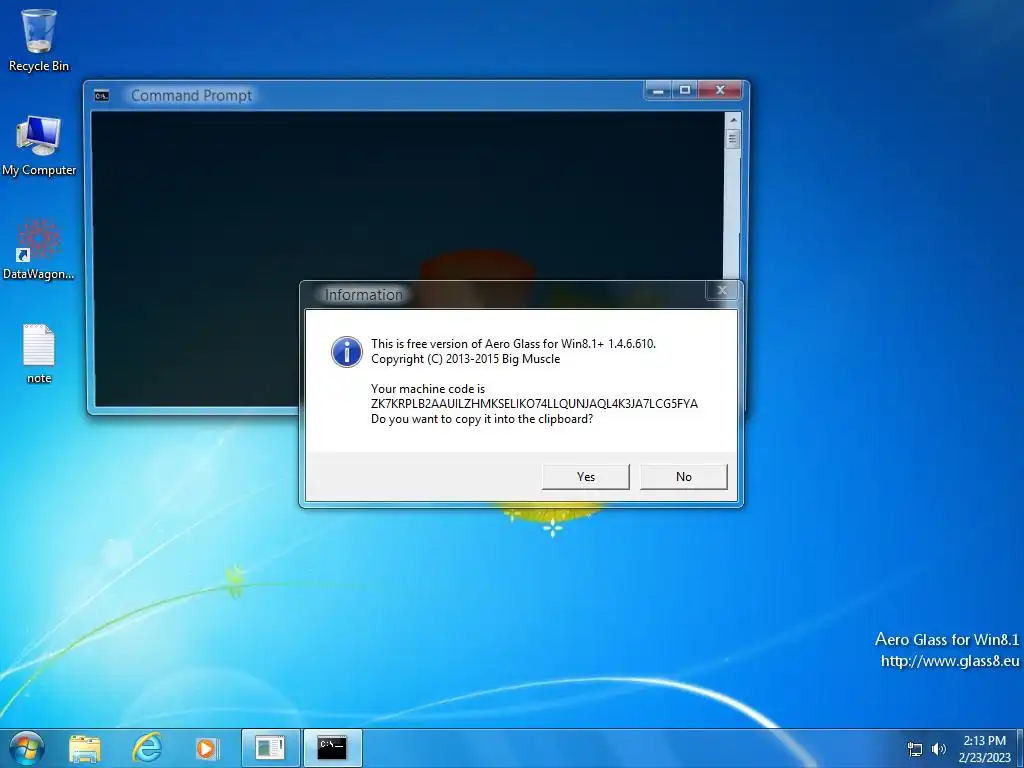Click the blue information icon in dialog
Viewport: 1024px width, 768px height.
point(347,352)
